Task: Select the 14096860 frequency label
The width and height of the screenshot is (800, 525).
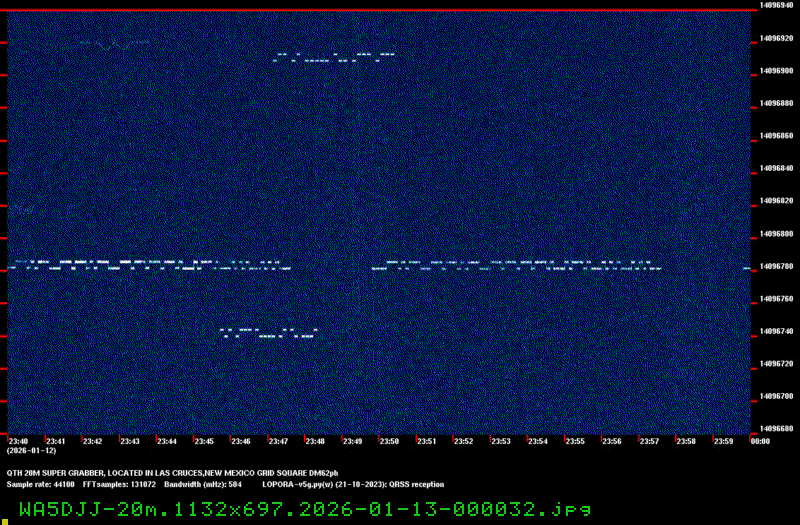Action: coord(777,136)
